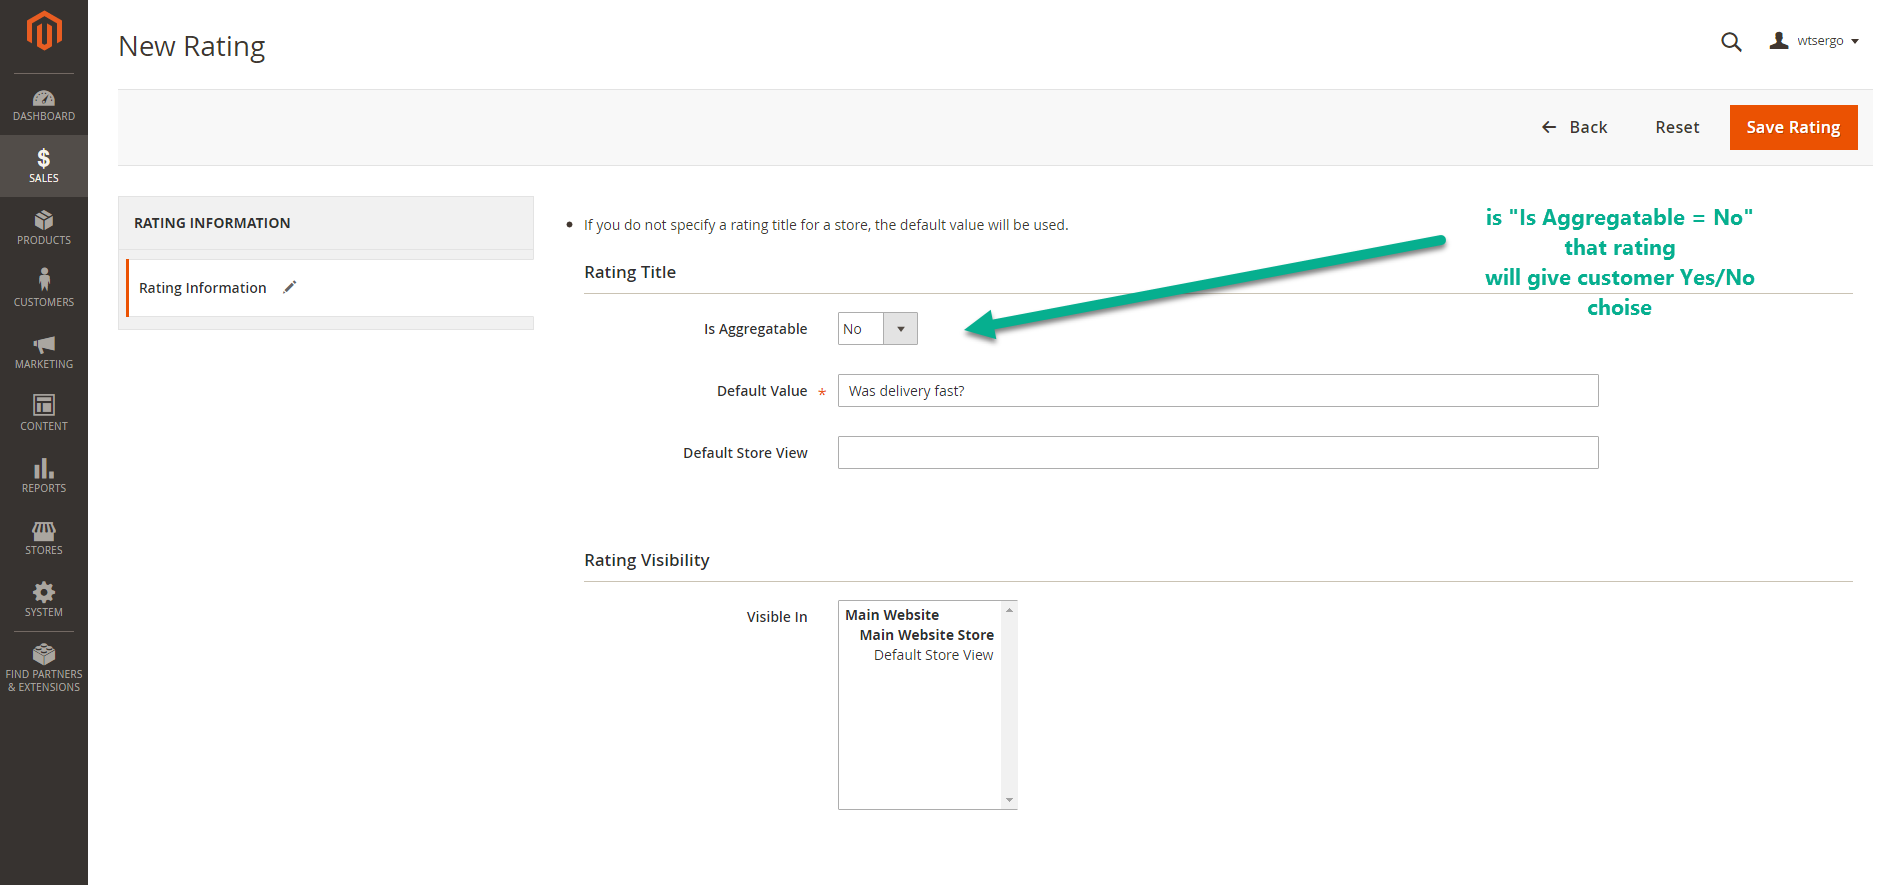
Task: Click the Visible In list scroll up arrow
Action: click(x=1009, y=610)
